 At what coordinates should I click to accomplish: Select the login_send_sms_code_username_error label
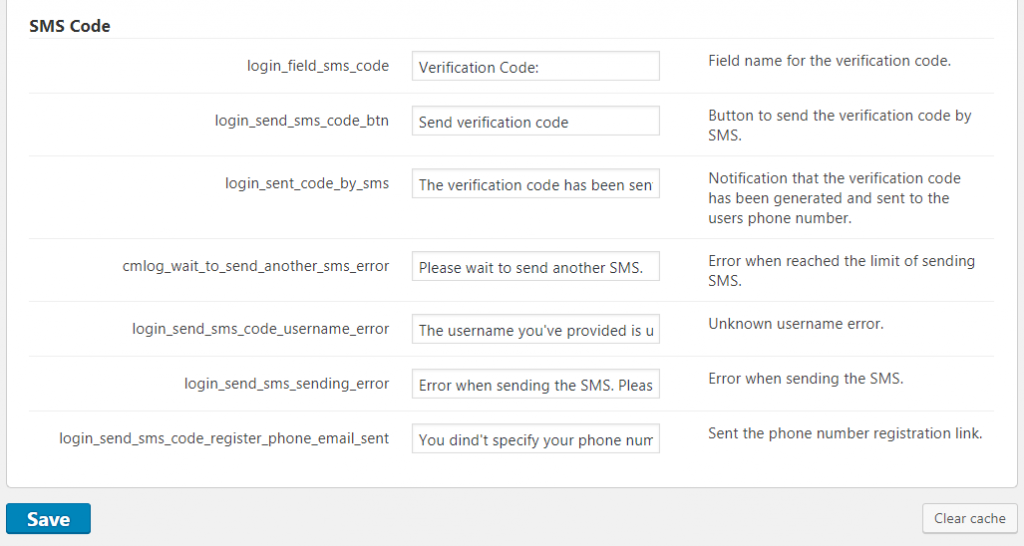pos(260,329)
